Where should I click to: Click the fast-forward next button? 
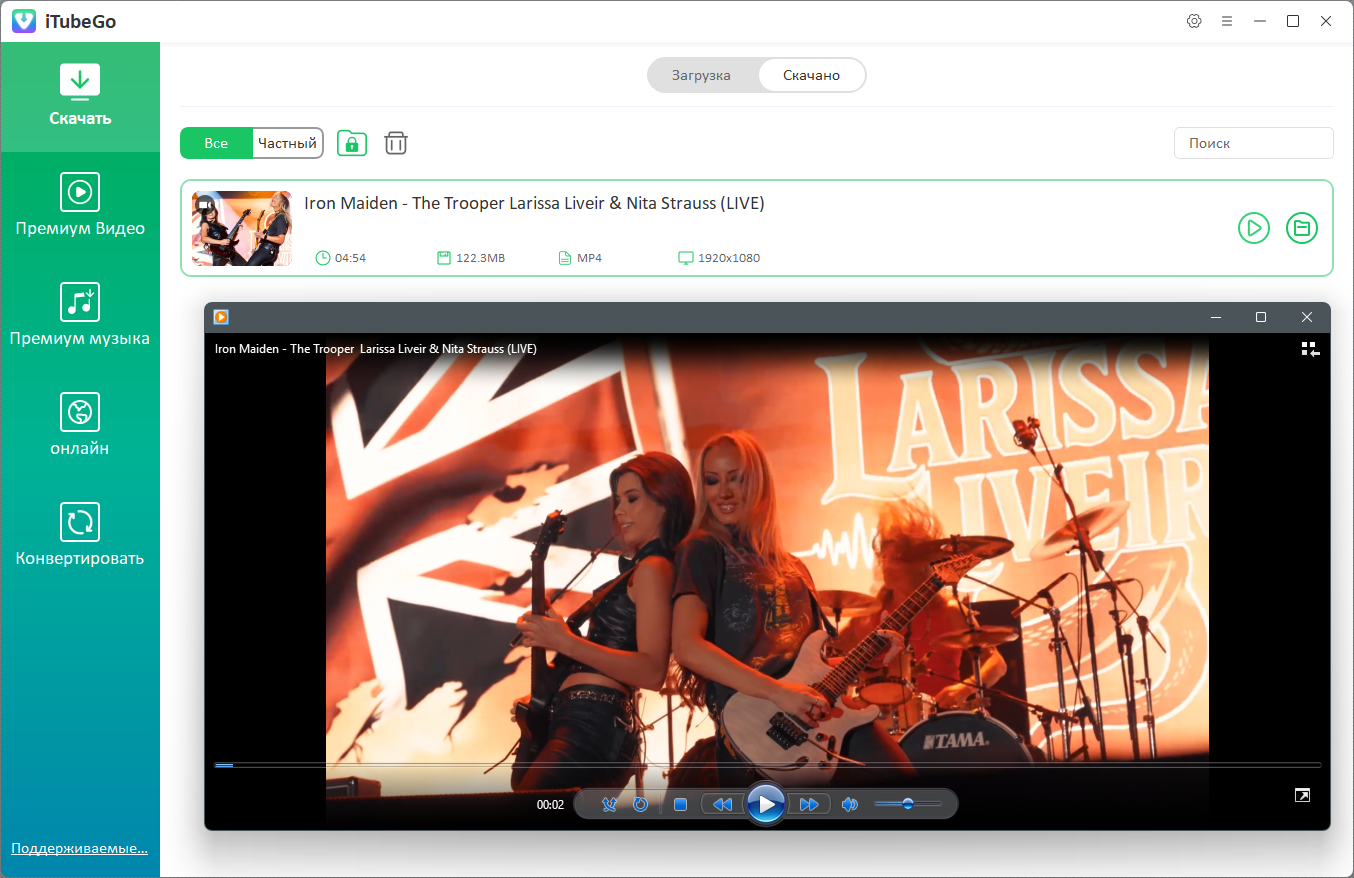pos(809,804)
